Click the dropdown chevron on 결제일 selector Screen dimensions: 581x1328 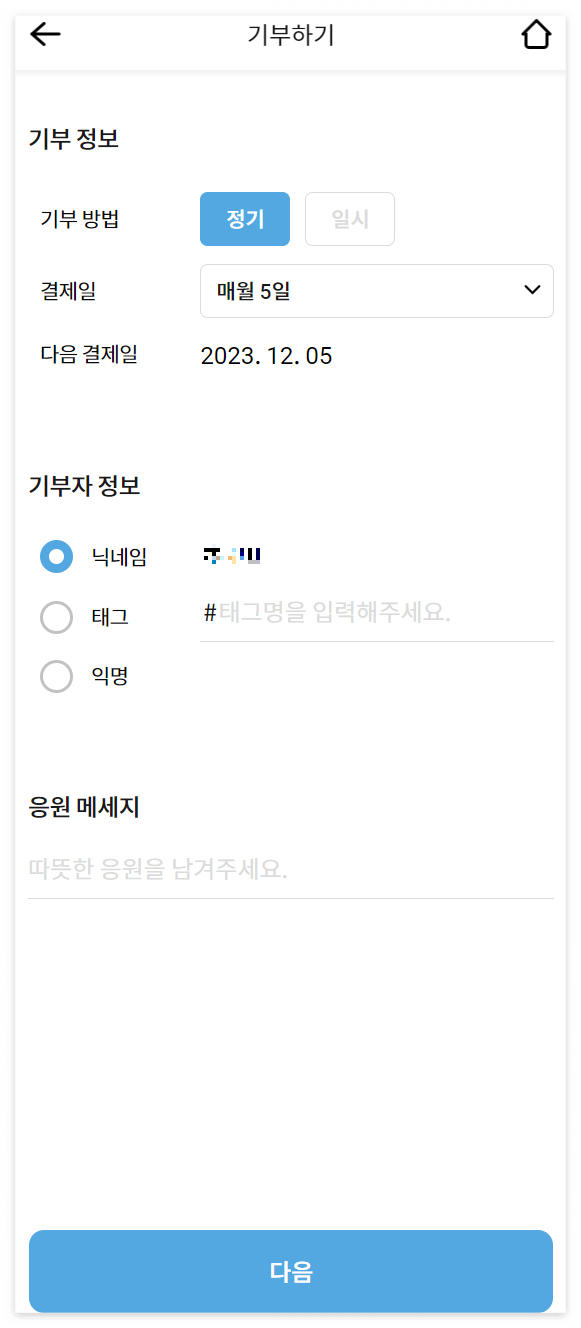pyautogui.click(x=533, y=290)
